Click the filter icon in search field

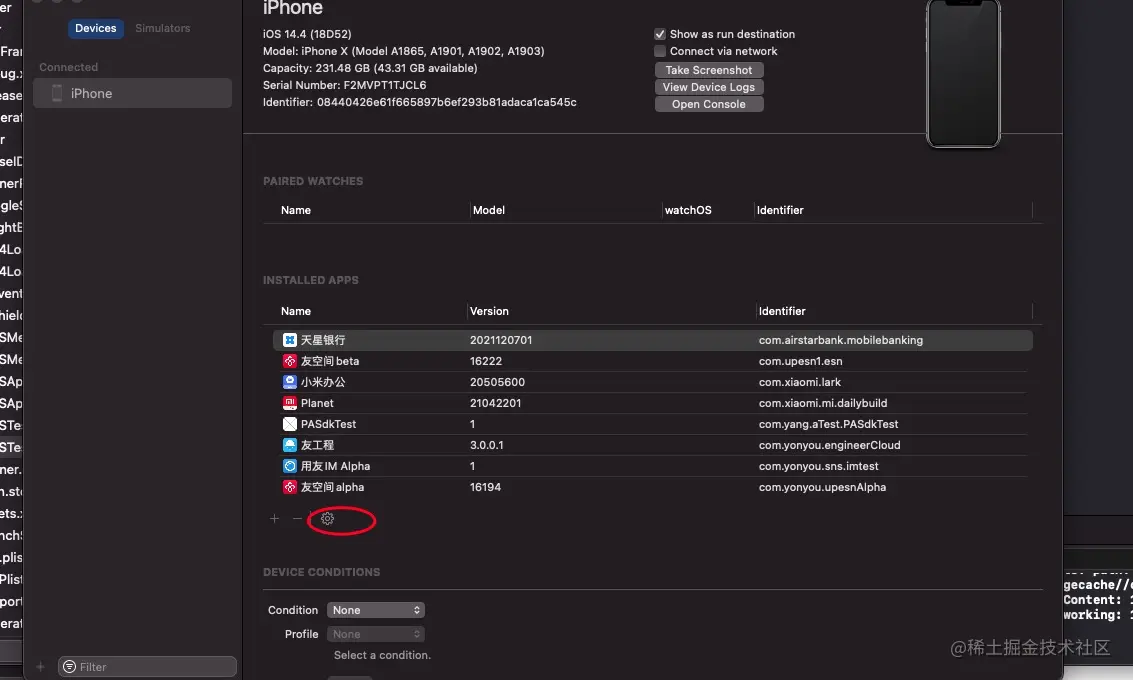pyautogui.click(x=69, y=666)
